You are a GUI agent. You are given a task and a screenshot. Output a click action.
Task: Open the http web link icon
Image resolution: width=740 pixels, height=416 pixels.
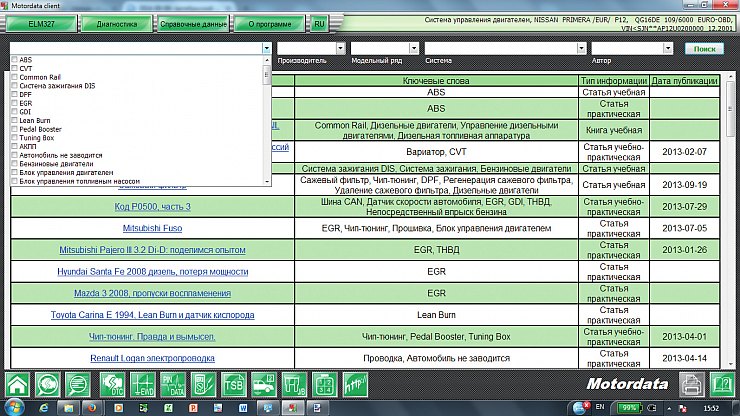click(x=355, y=384)
